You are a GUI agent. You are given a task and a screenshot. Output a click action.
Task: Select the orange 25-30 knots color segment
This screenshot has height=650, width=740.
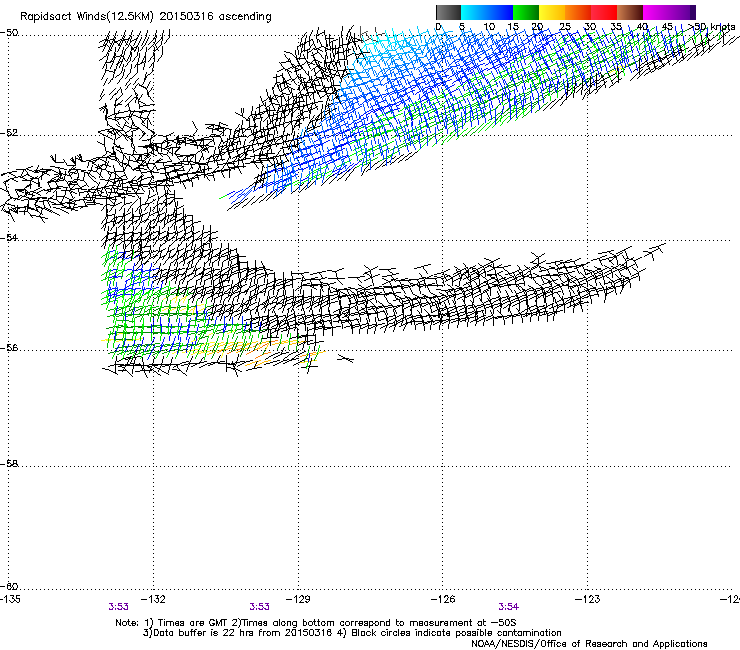click(578, 12)
